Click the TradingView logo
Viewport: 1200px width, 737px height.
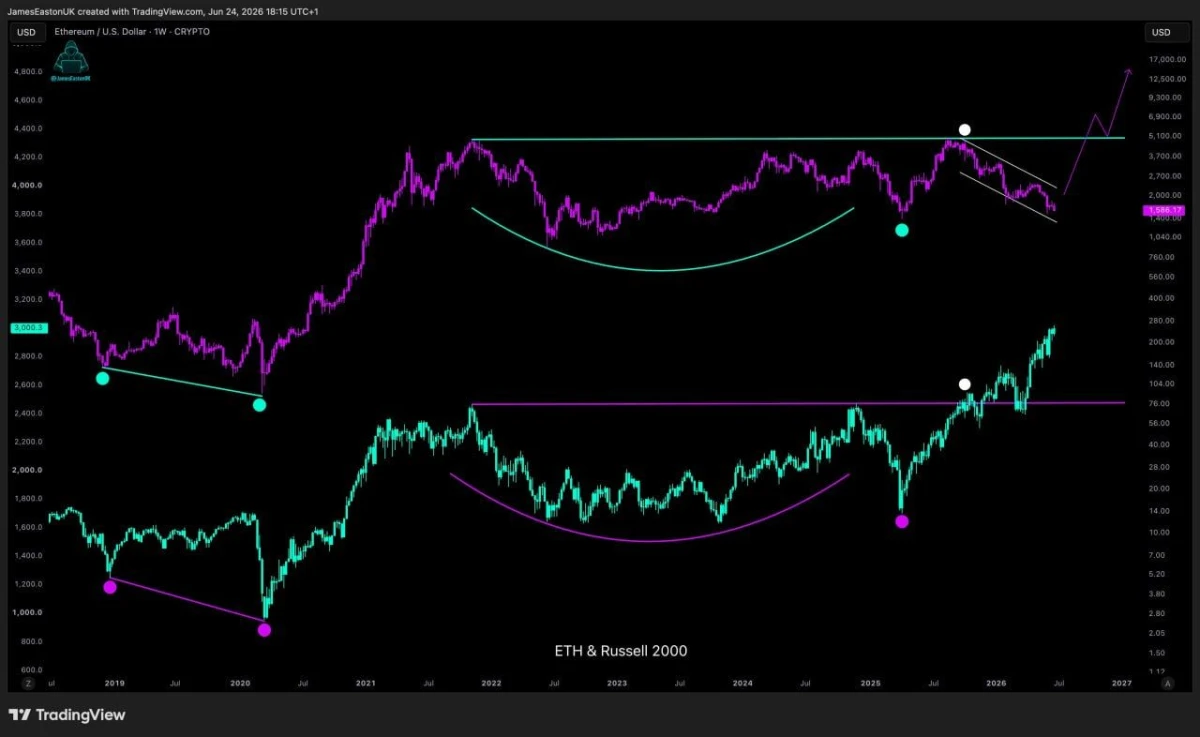(67, 714)
